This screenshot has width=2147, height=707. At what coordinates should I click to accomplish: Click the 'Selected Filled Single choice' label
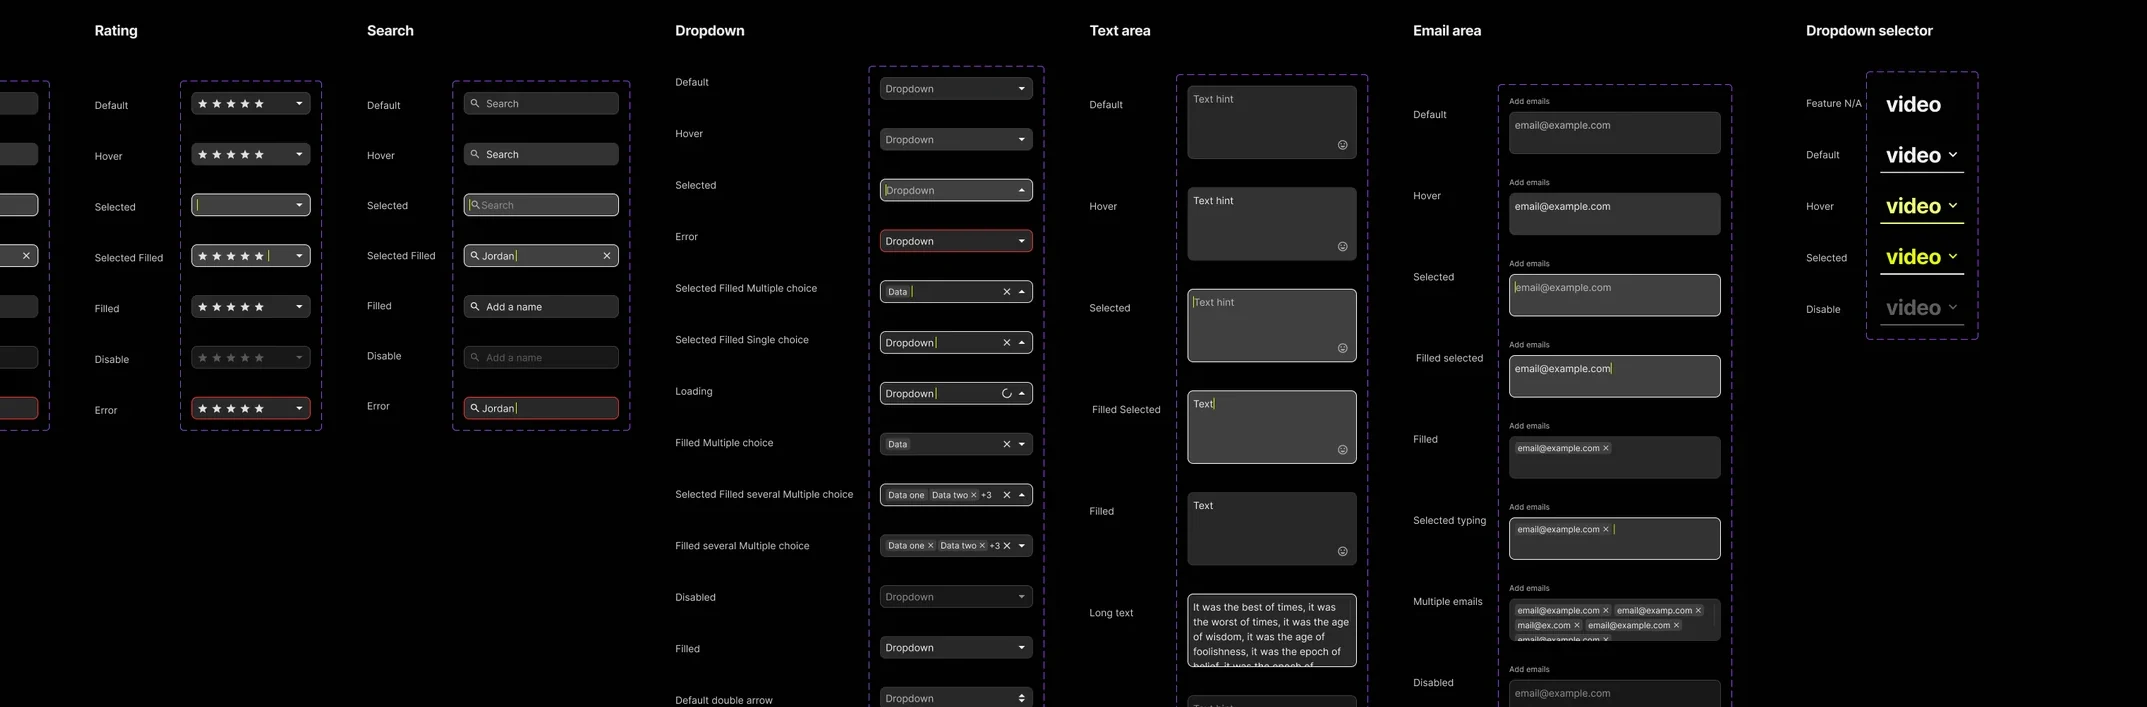click(x=742, y=340)
